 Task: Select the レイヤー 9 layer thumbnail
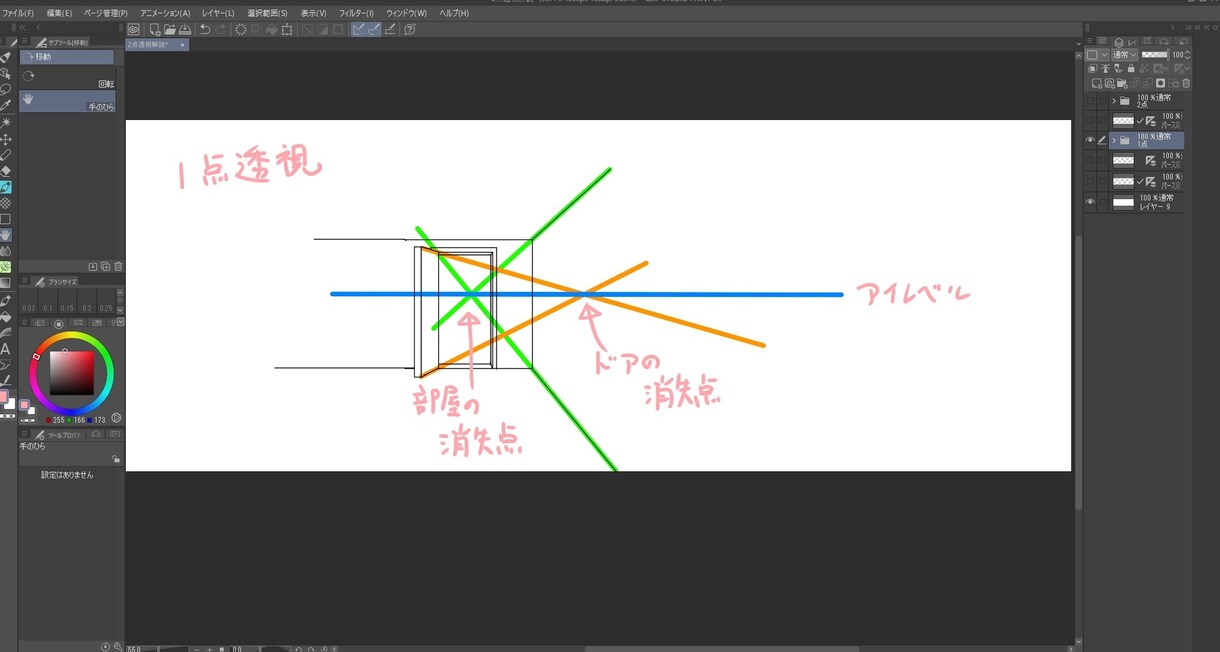point(1123,201)
